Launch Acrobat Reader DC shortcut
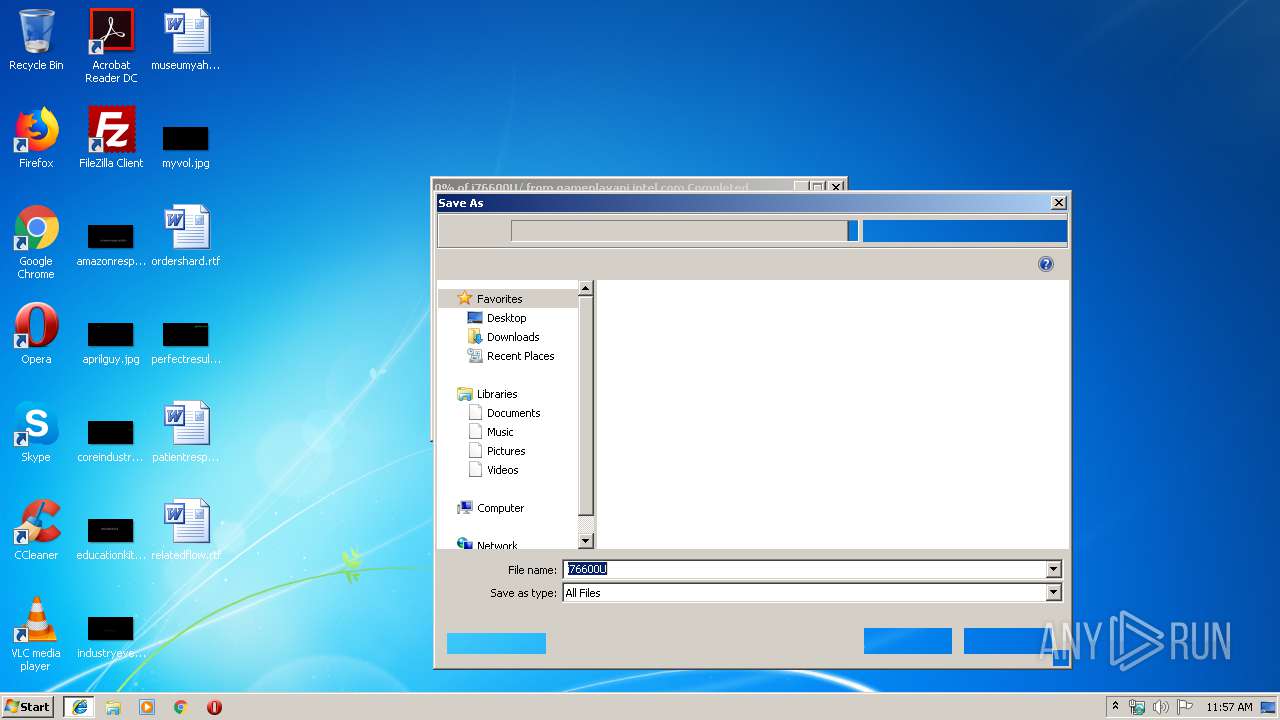The image size is (1280, 720). [x=111, y=46]
